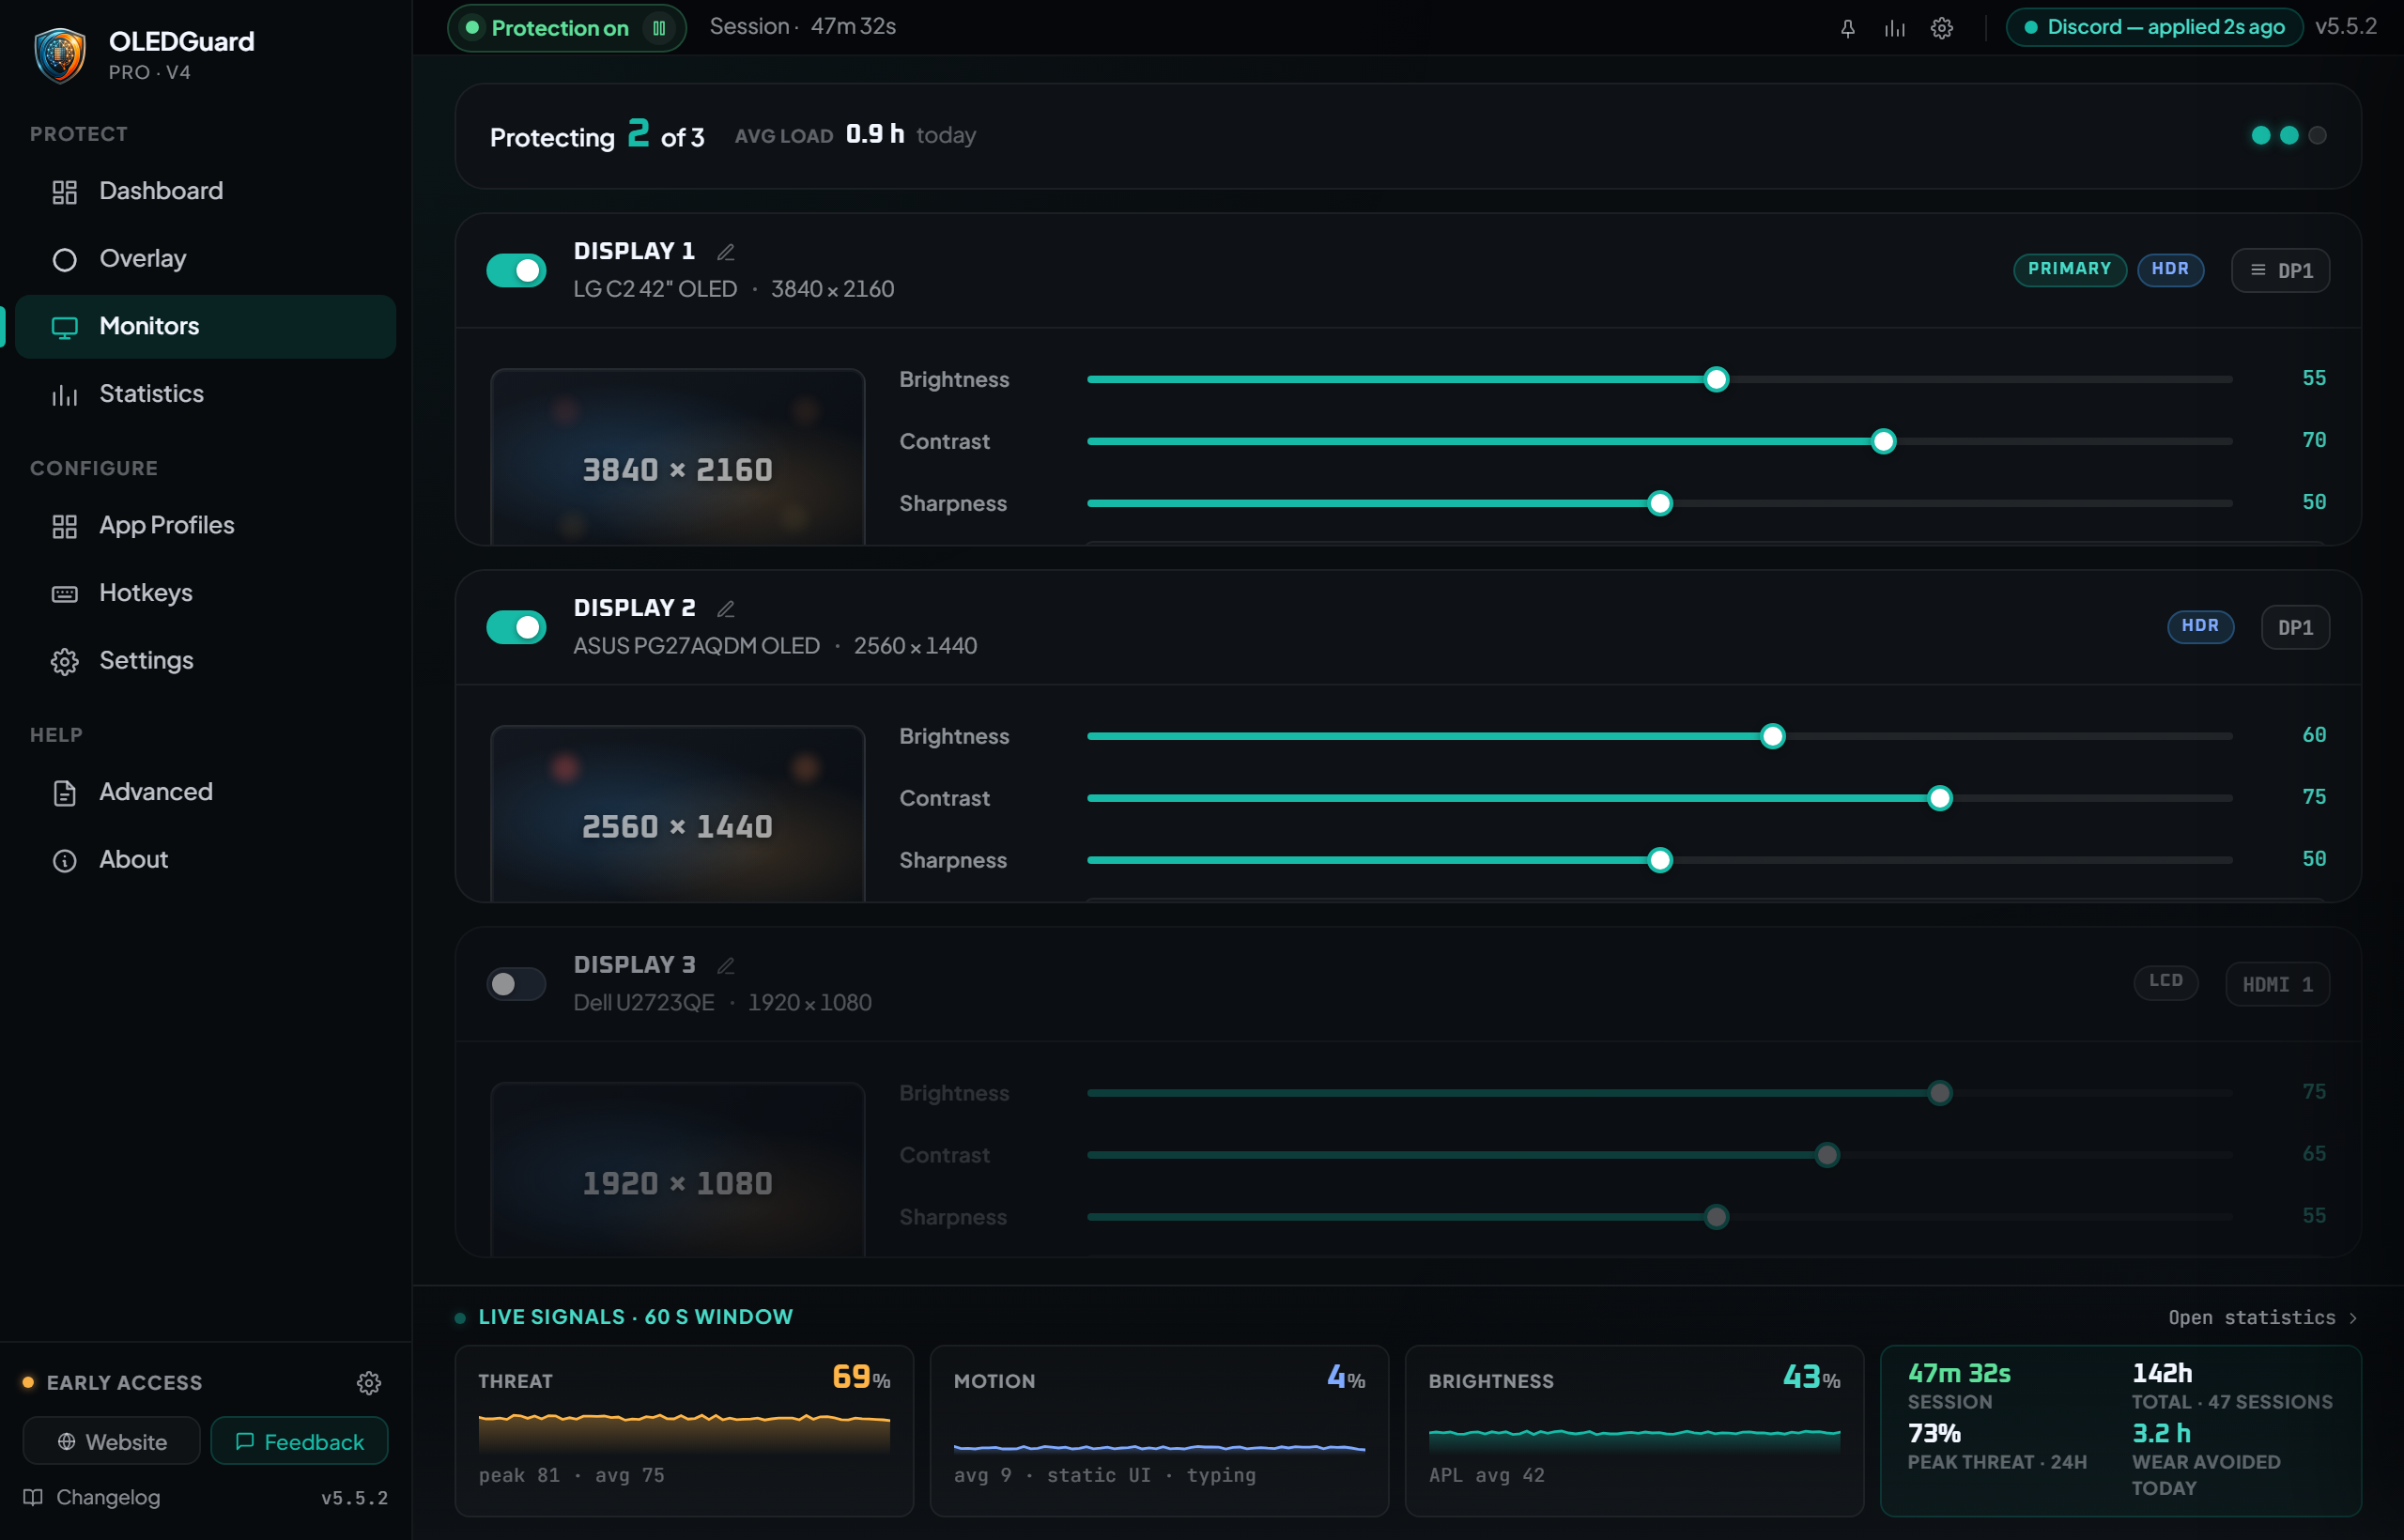Rename Display 3 with the pencil icon
Viewport: 2404px width, 1540px height.
[726, 966]
